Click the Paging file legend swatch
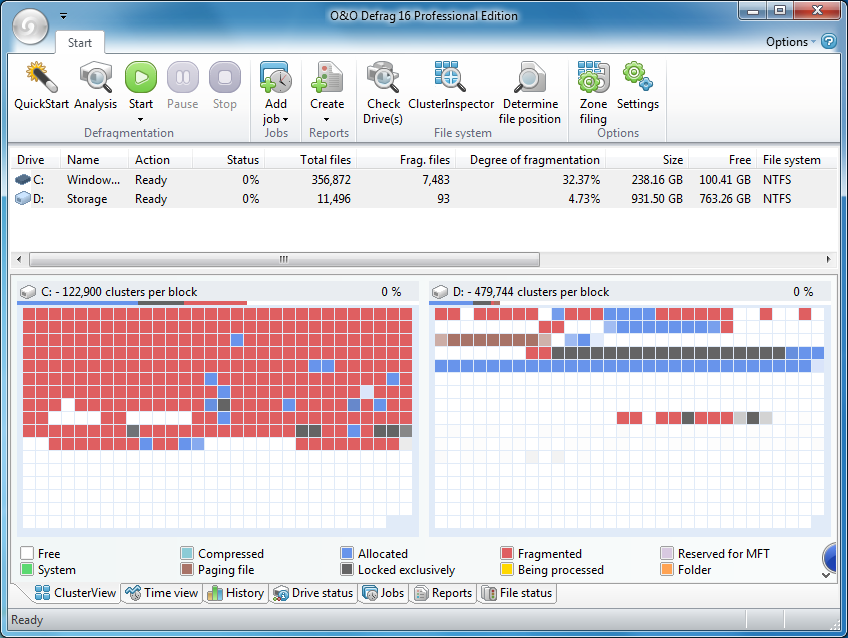This screenshot has width=848, height=638. (187, 569)
